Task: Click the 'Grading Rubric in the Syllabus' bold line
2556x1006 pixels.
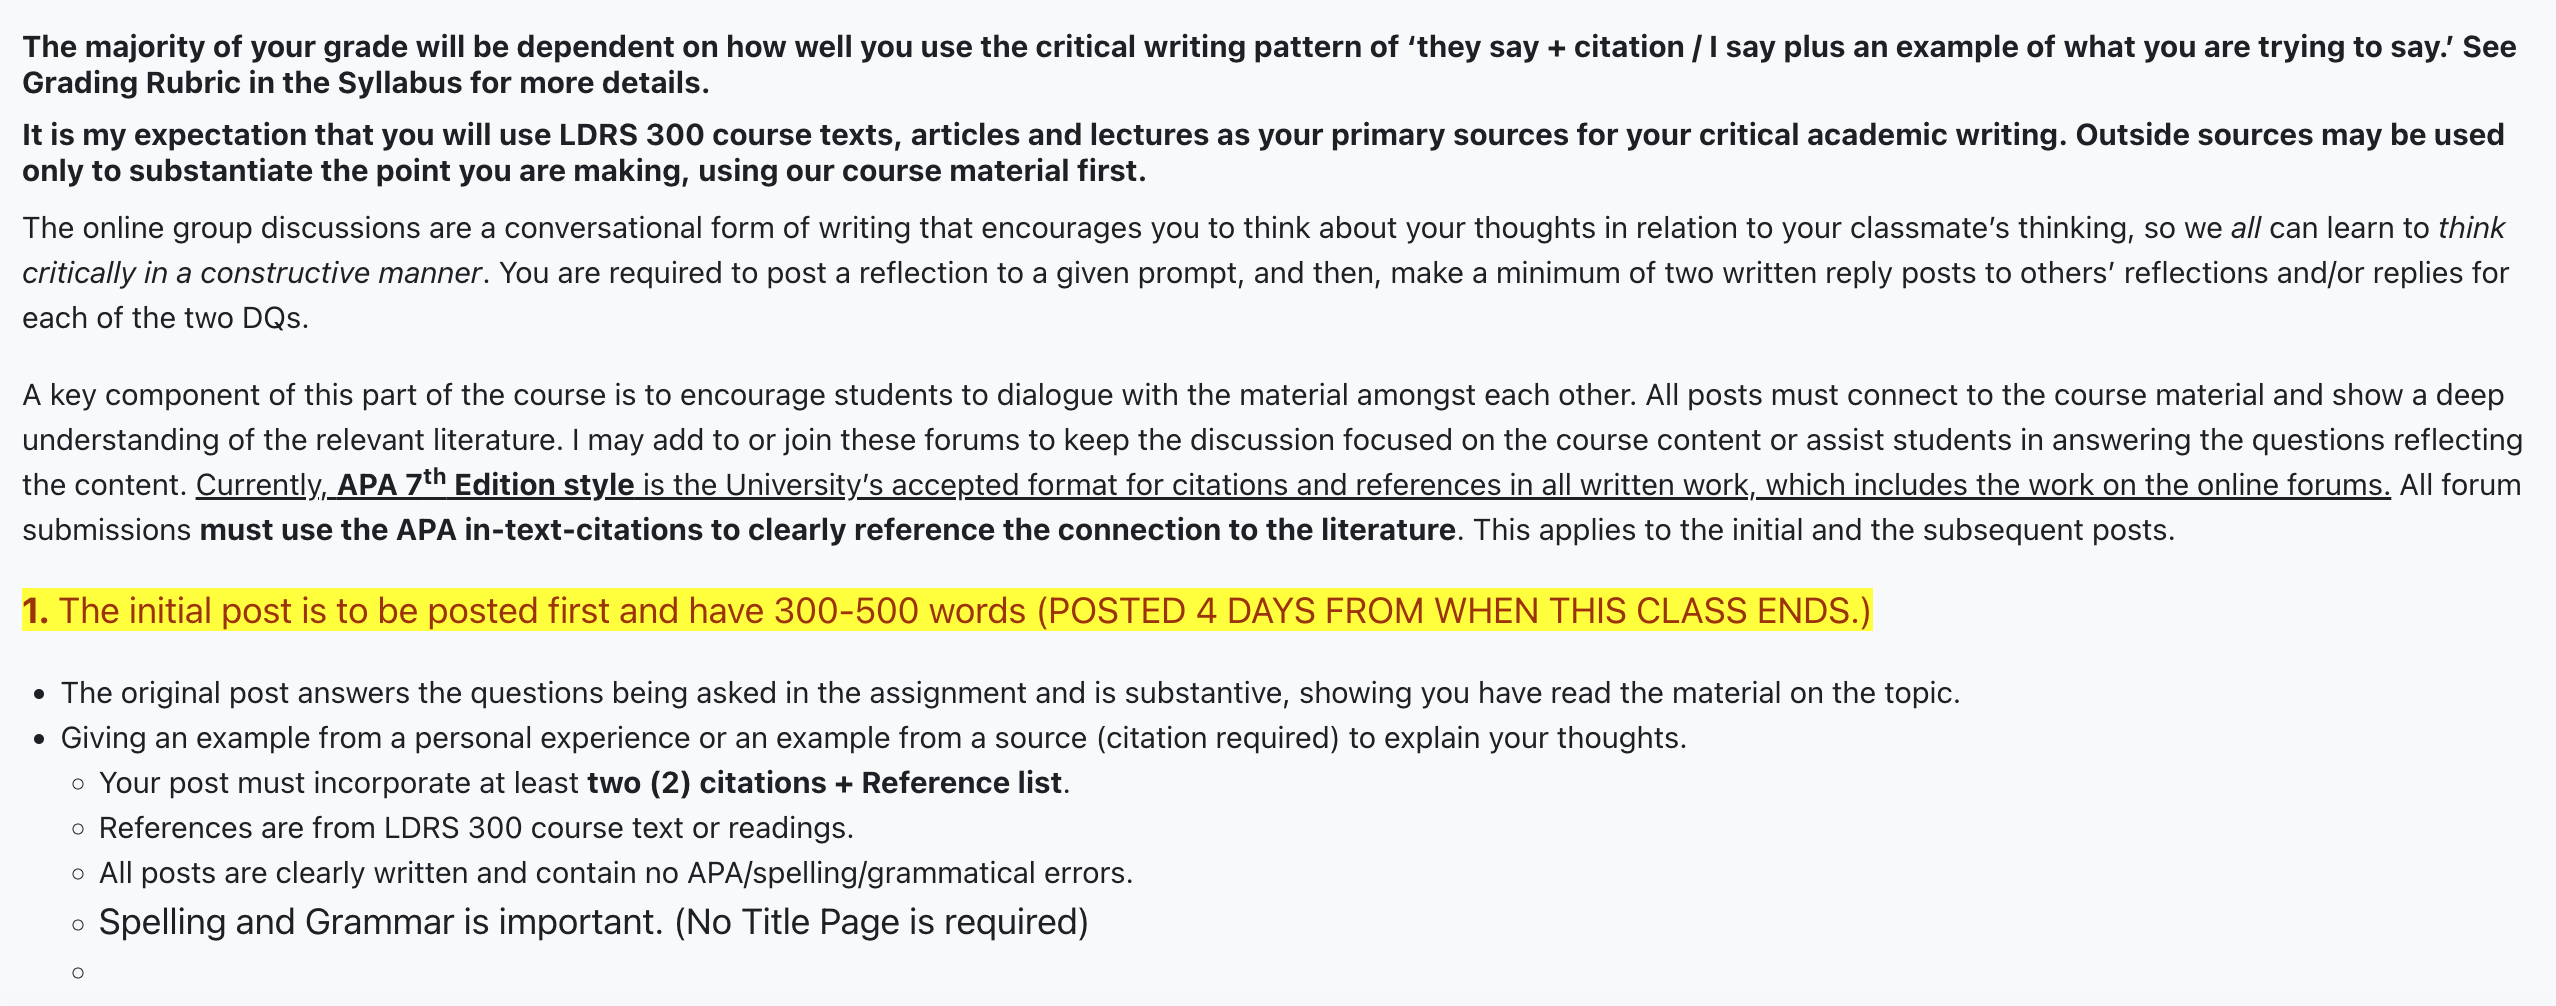Action: click(366, 83)
